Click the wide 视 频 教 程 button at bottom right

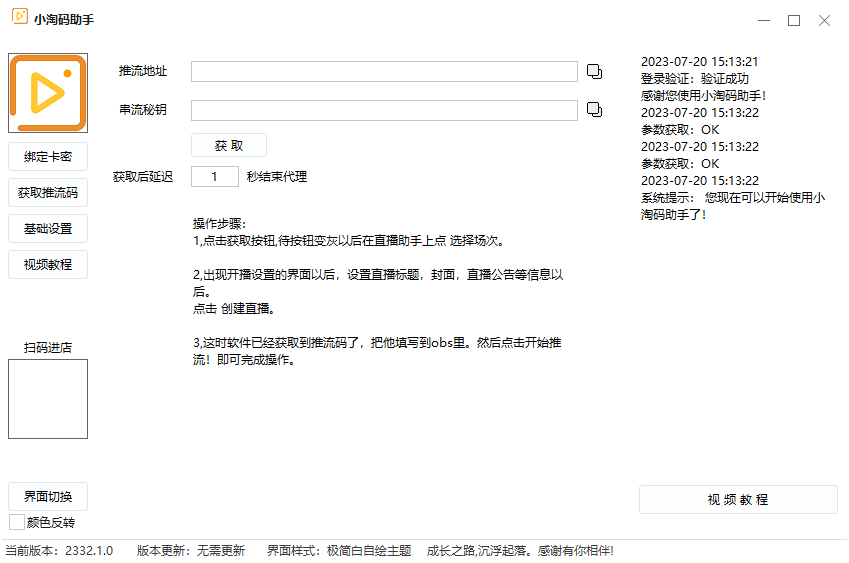738,500
